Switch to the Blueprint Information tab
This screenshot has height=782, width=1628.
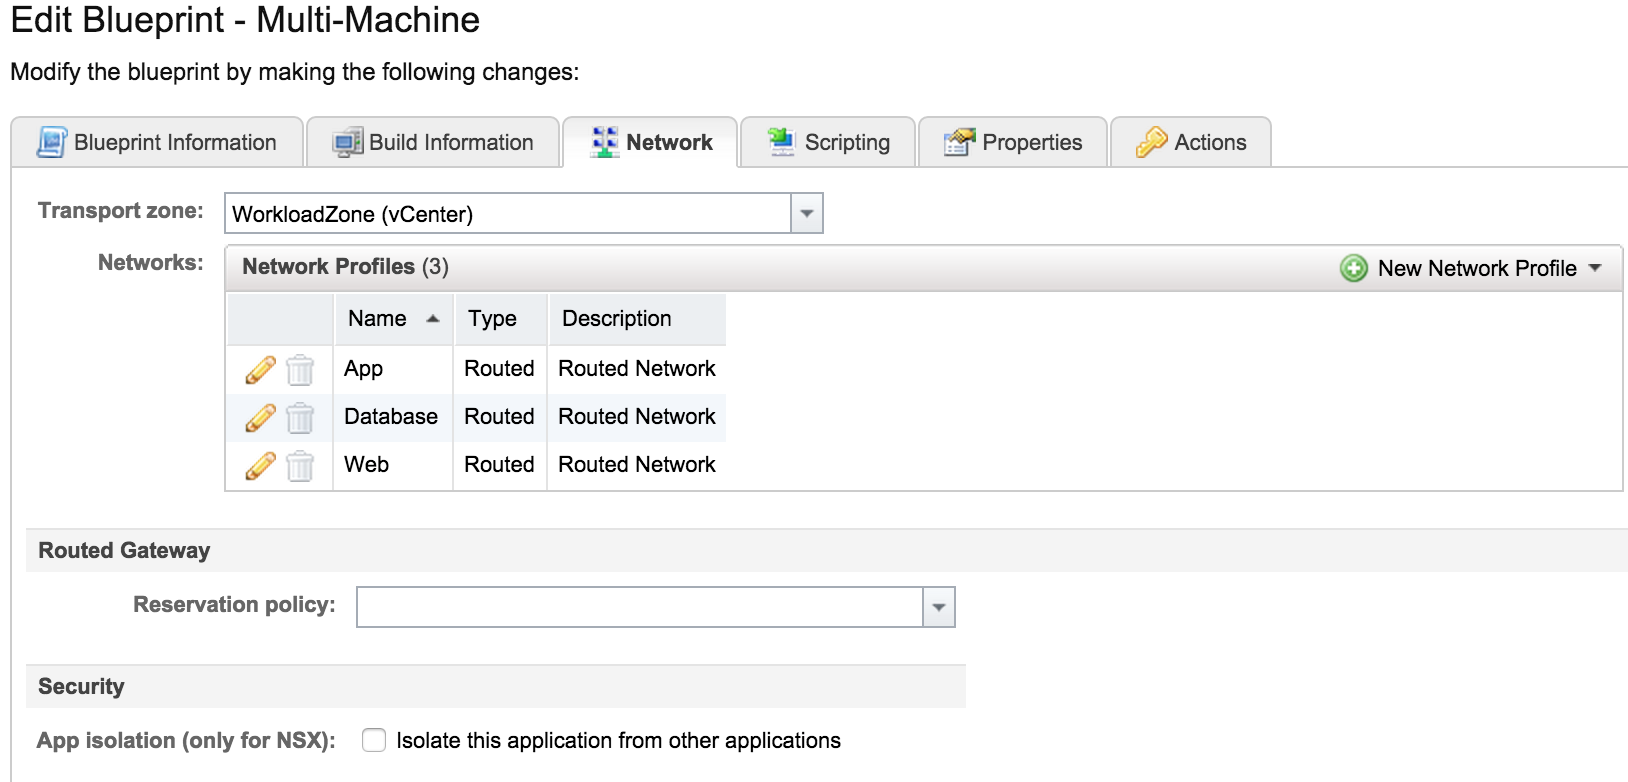[x=158, y=143]
